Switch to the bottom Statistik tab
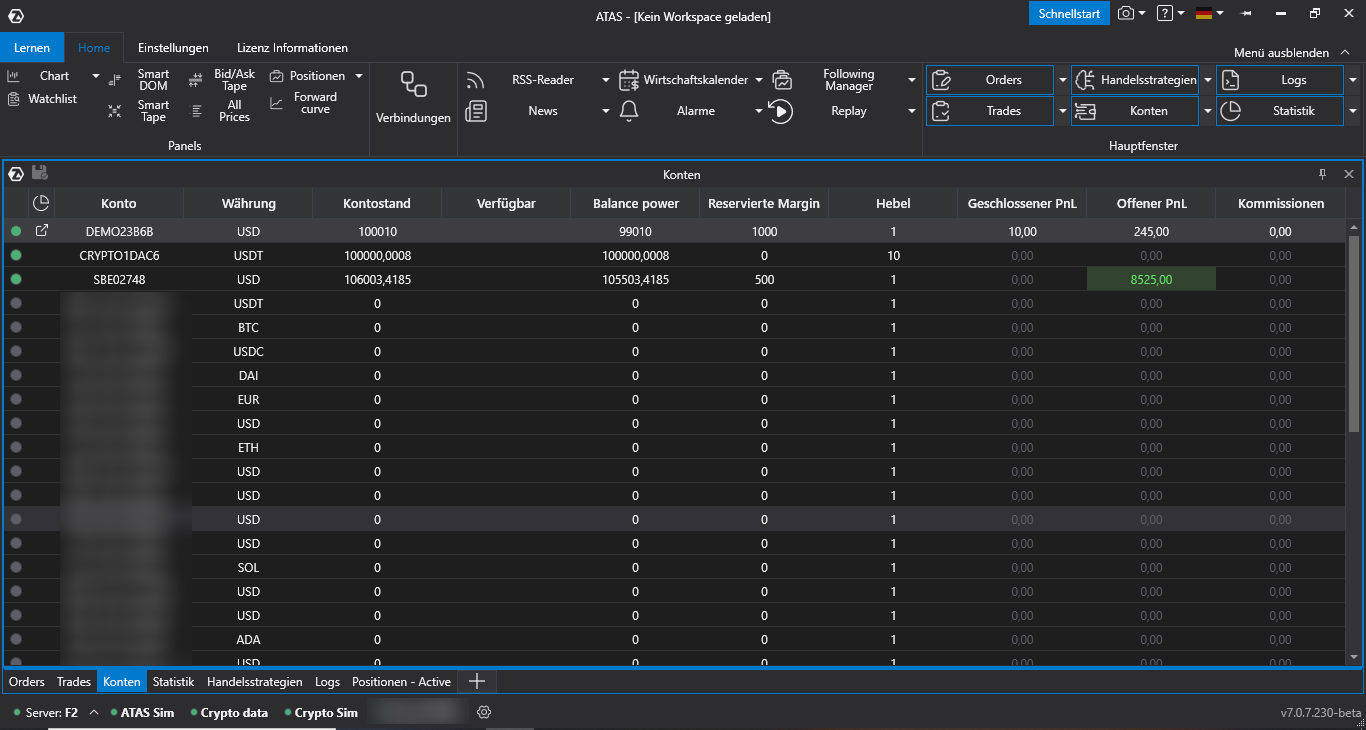The height and width of the screenshot is (730, 1366). (x=173, y=682)
